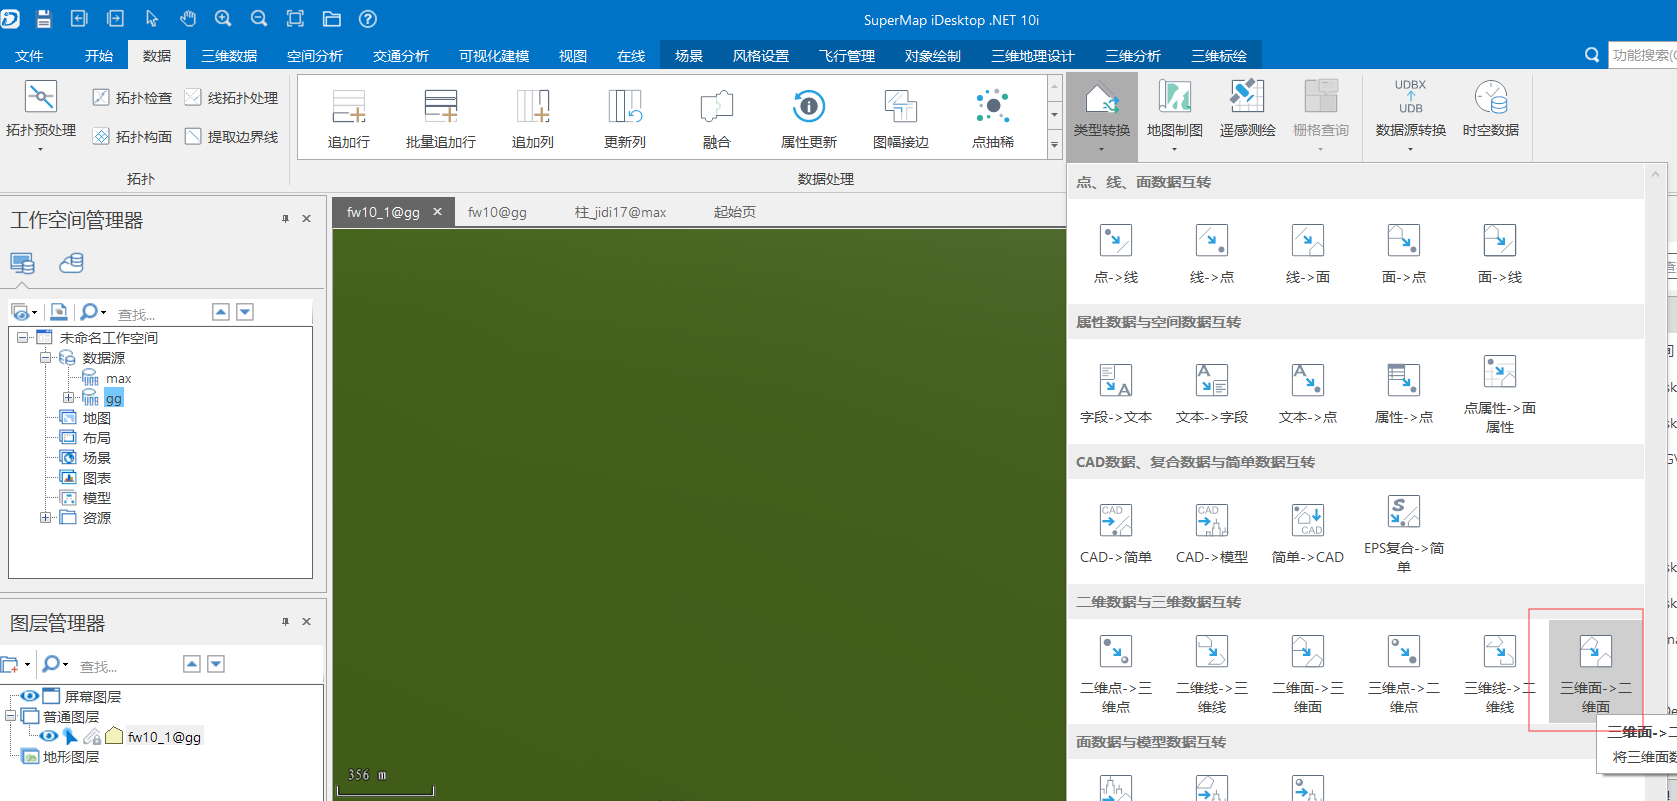
Task: Toggle visibility of 屏幕图层
Action: pyautogui.click(x=30, y=696)
